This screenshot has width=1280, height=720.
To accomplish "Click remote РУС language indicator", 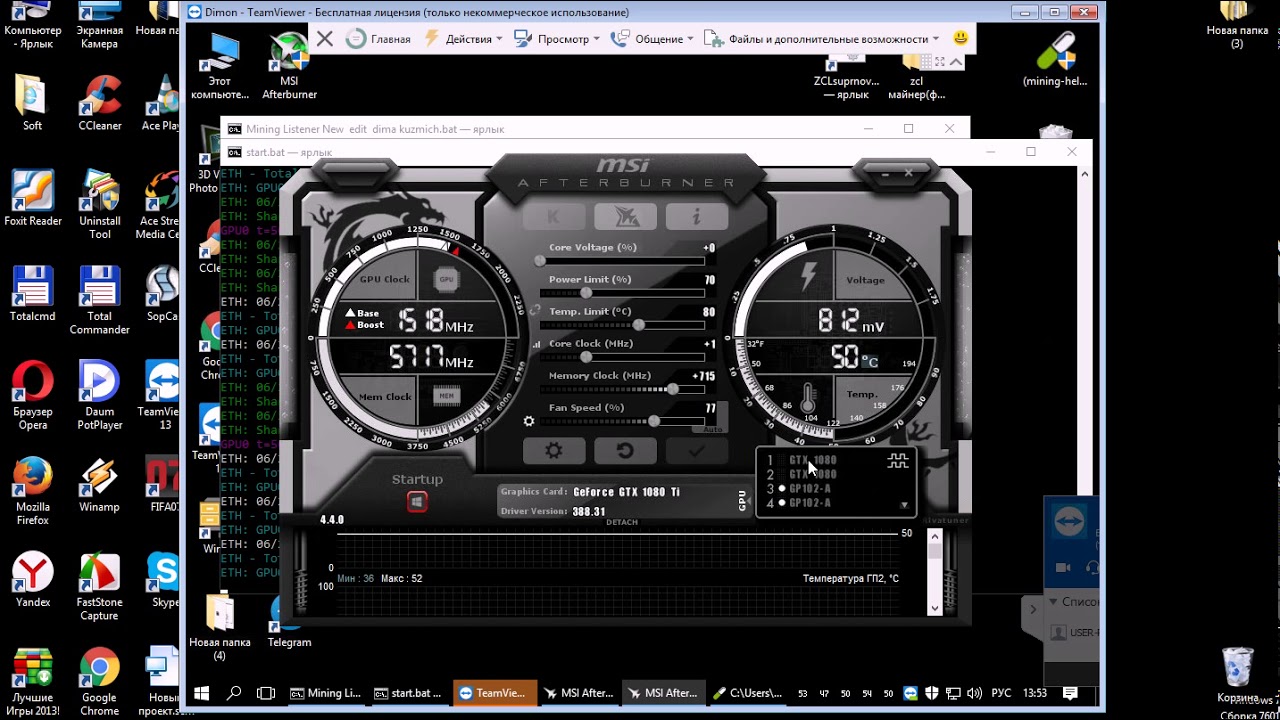I will coord(1001,693).
